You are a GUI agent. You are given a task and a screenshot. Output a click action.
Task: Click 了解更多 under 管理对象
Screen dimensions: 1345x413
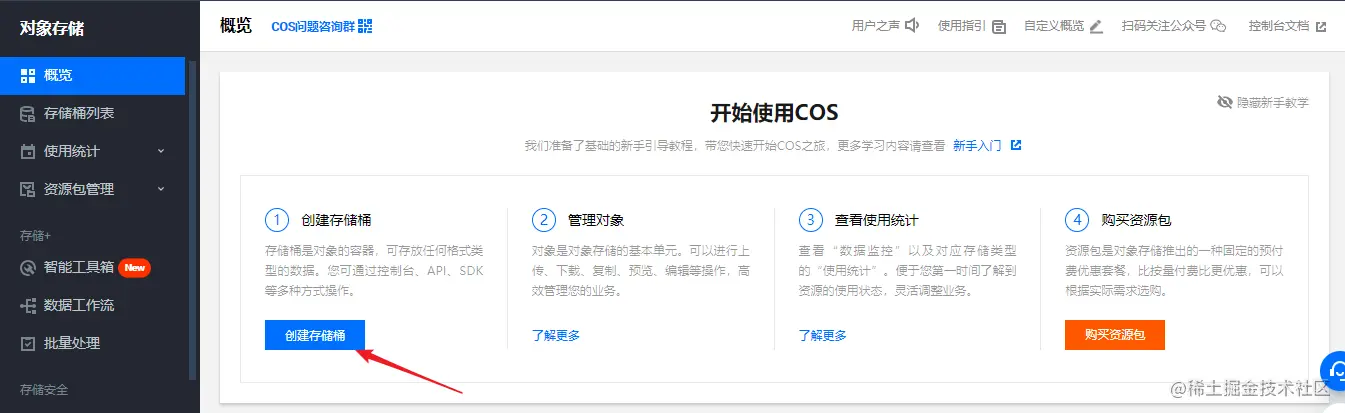[x=556, y=335]
